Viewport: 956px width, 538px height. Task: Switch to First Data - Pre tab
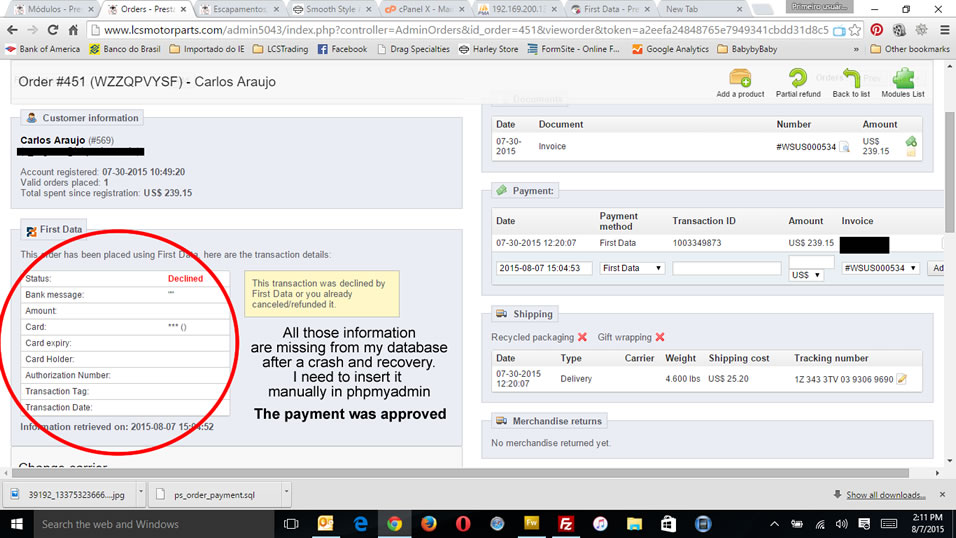click(x=610, y=9)
